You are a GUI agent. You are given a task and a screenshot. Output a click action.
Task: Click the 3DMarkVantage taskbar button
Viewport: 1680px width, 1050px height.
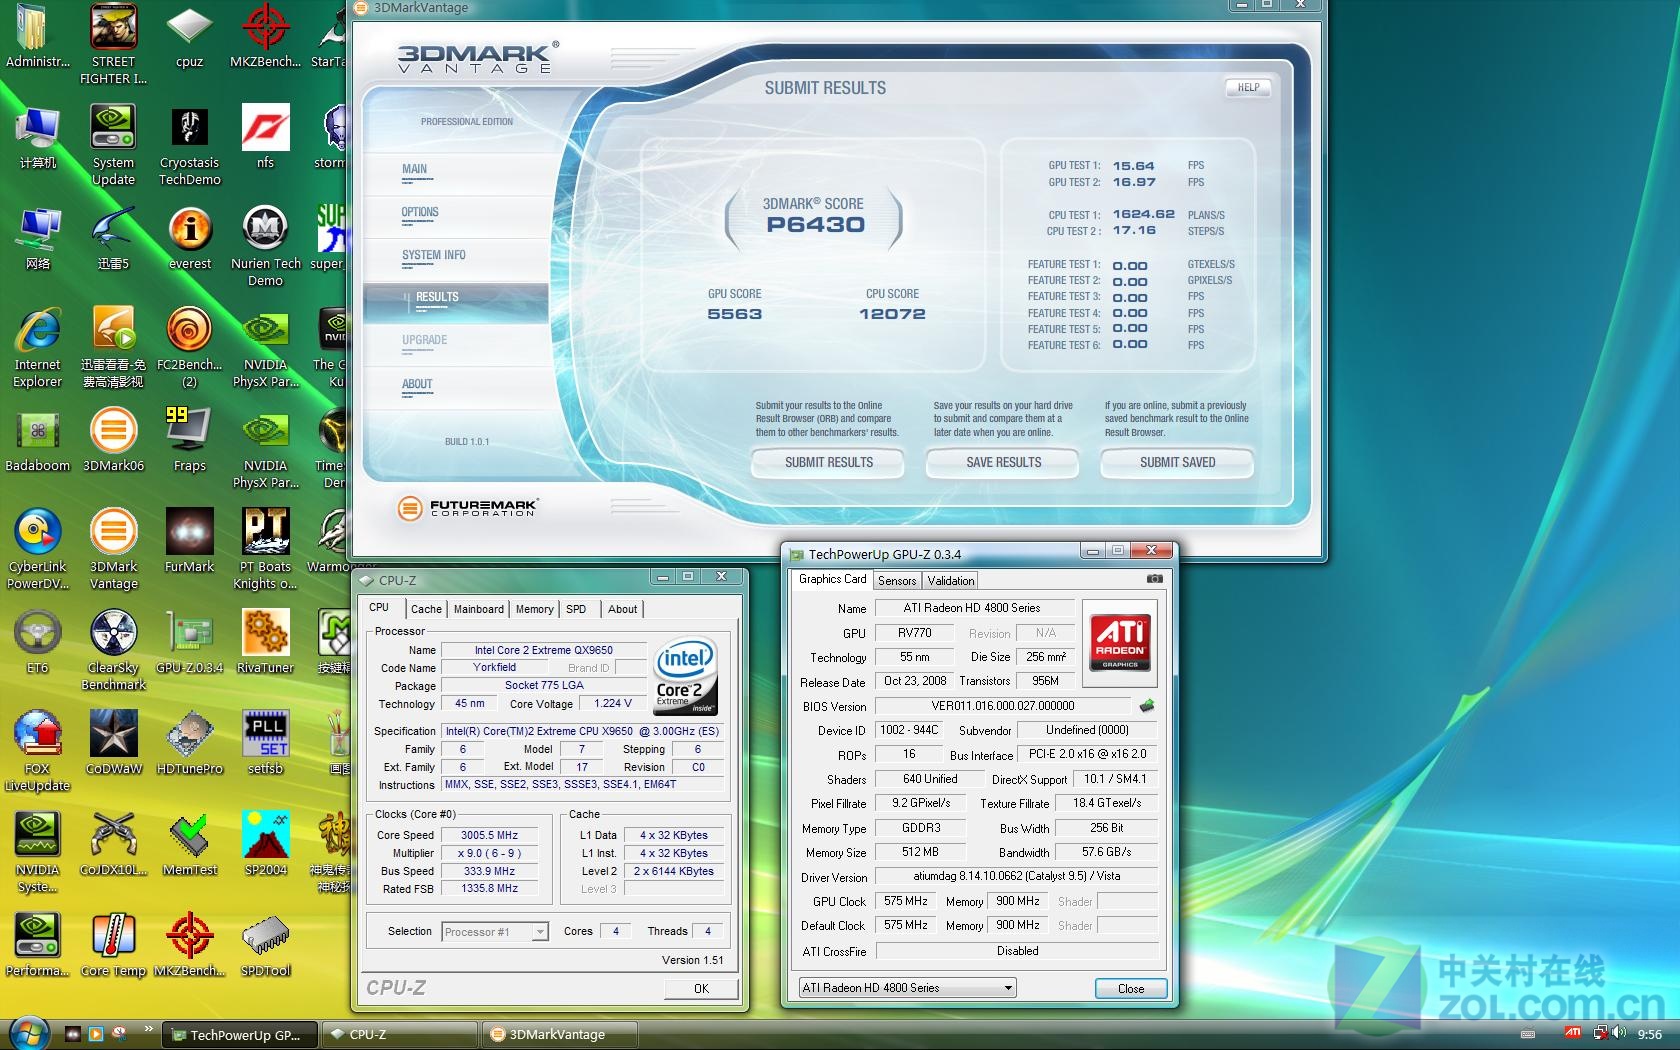pyautogui.click(x=560, y=1035)
